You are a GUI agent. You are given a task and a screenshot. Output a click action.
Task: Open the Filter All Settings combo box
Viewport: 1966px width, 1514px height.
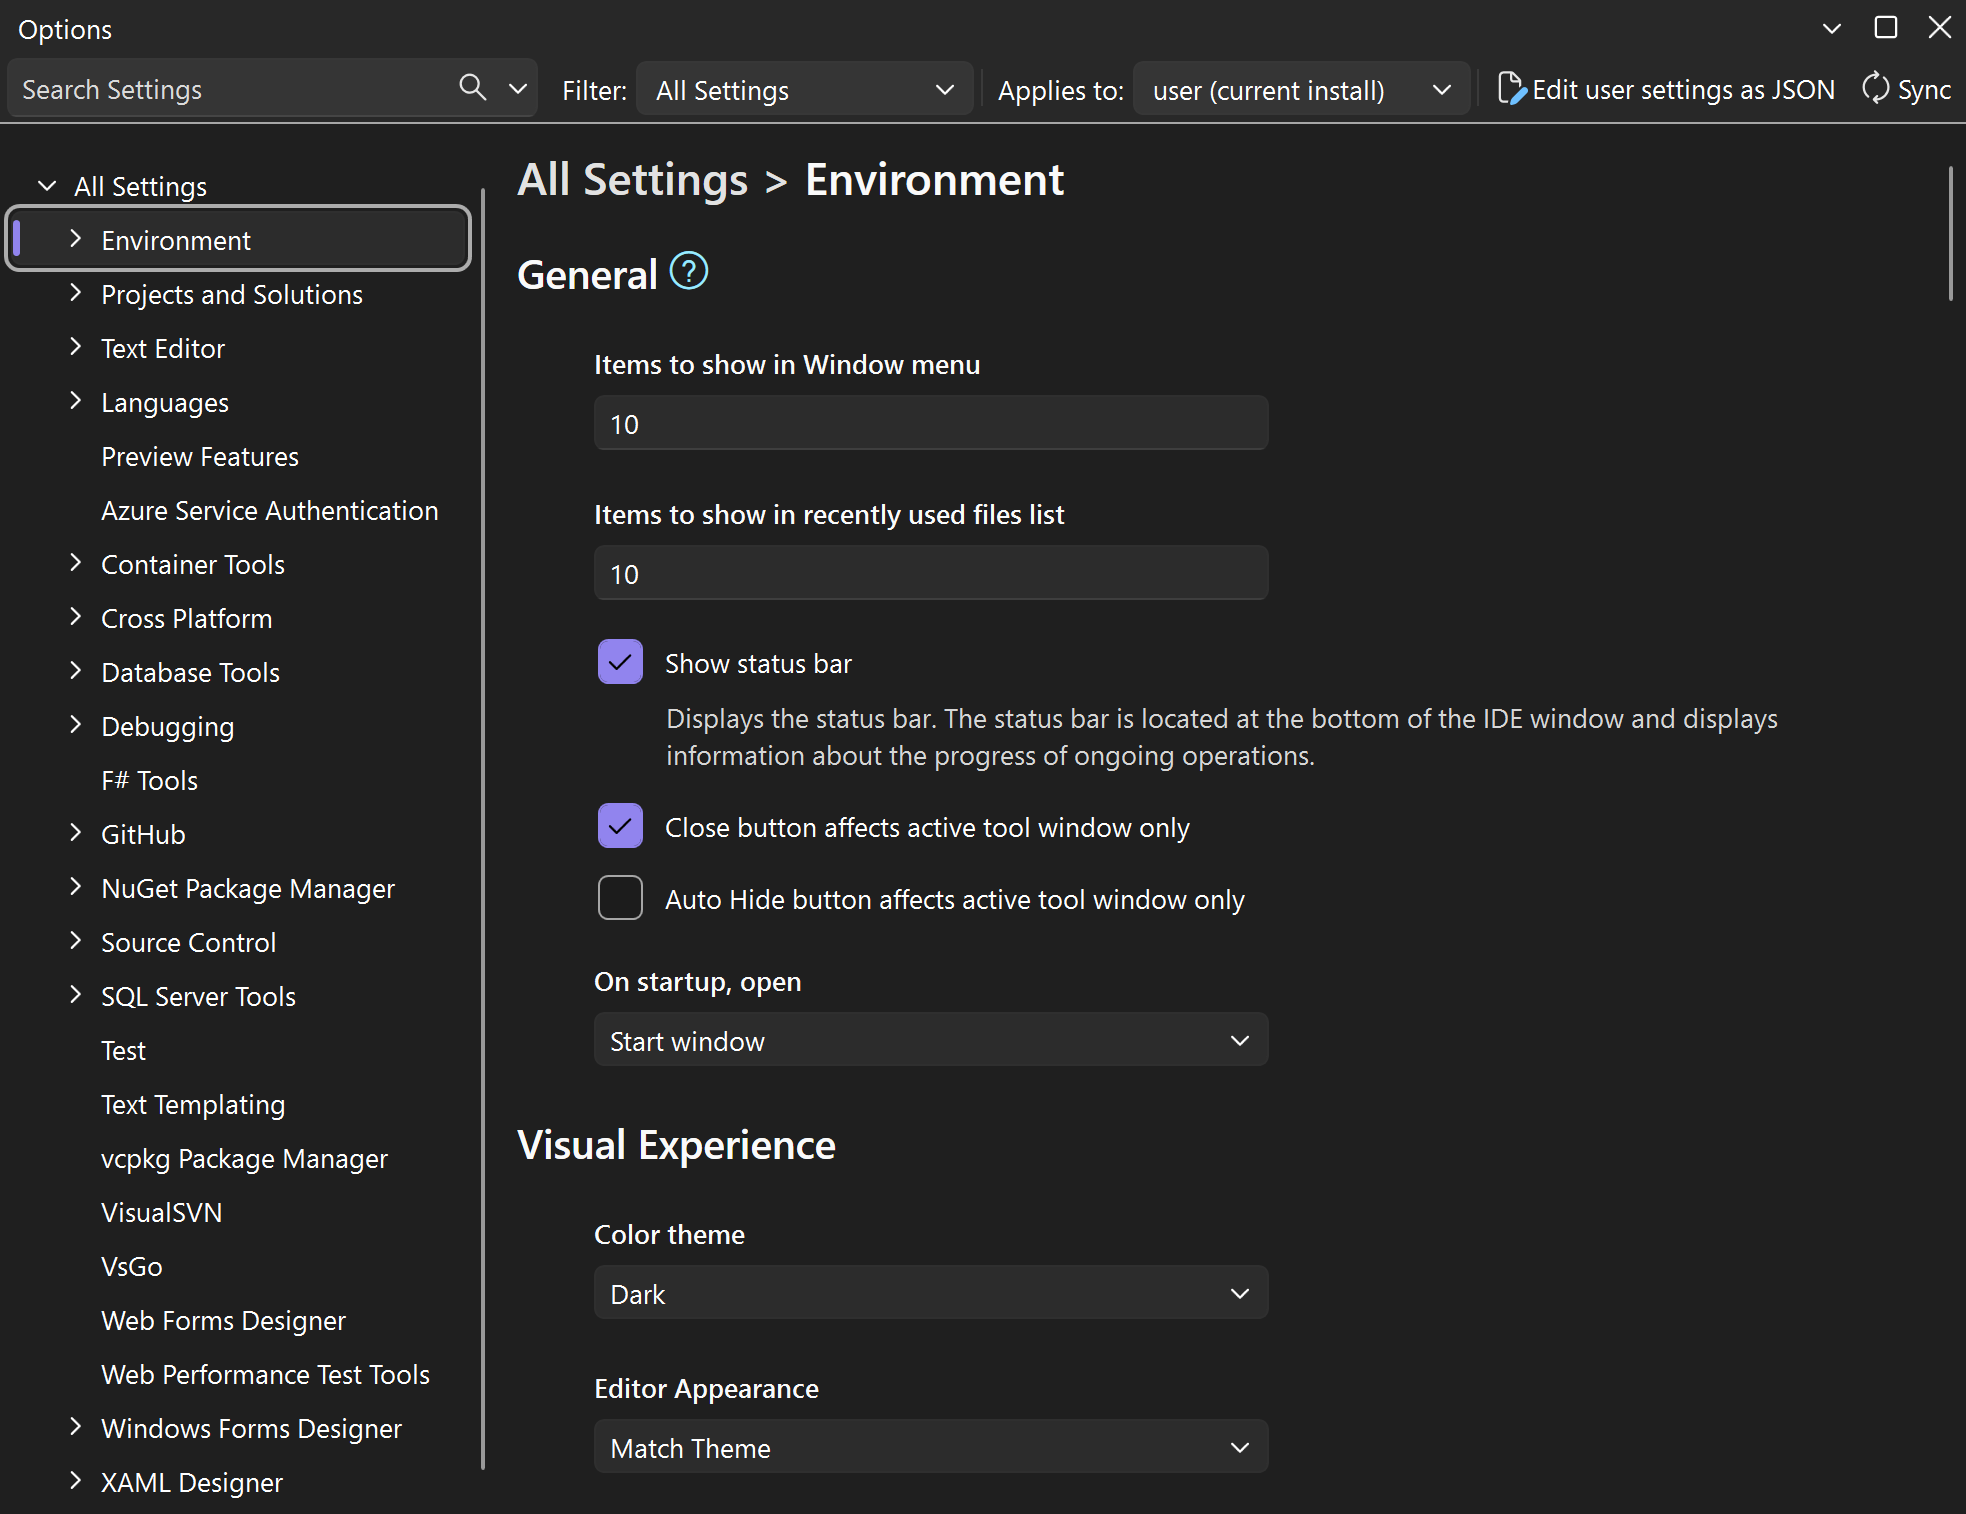click(804, 90)
